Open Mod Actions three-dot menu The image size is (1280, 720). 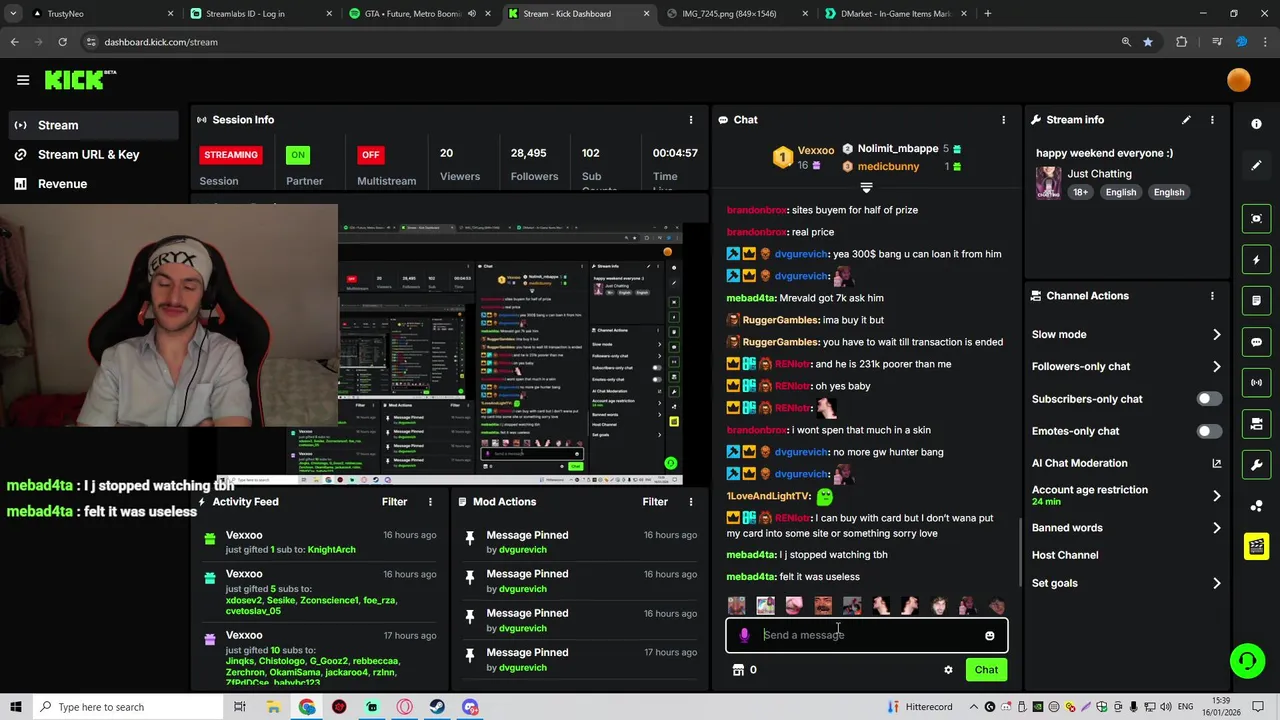click(690, 502)
